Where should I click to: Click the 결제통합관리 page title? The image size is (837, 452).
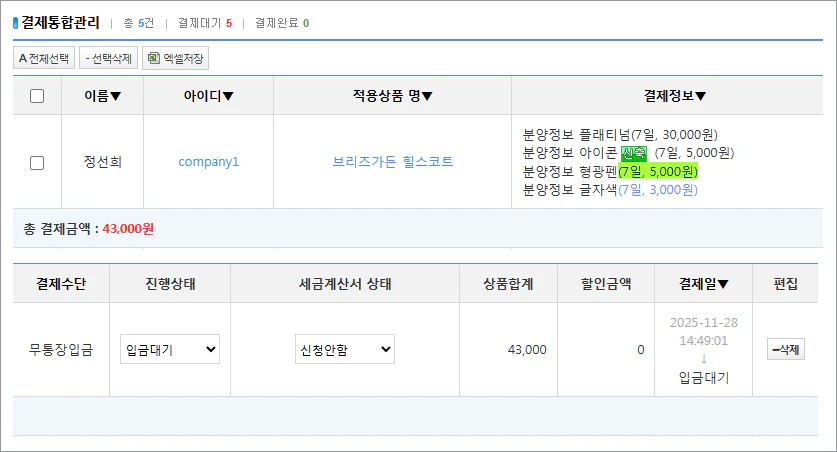pos(60,22)
